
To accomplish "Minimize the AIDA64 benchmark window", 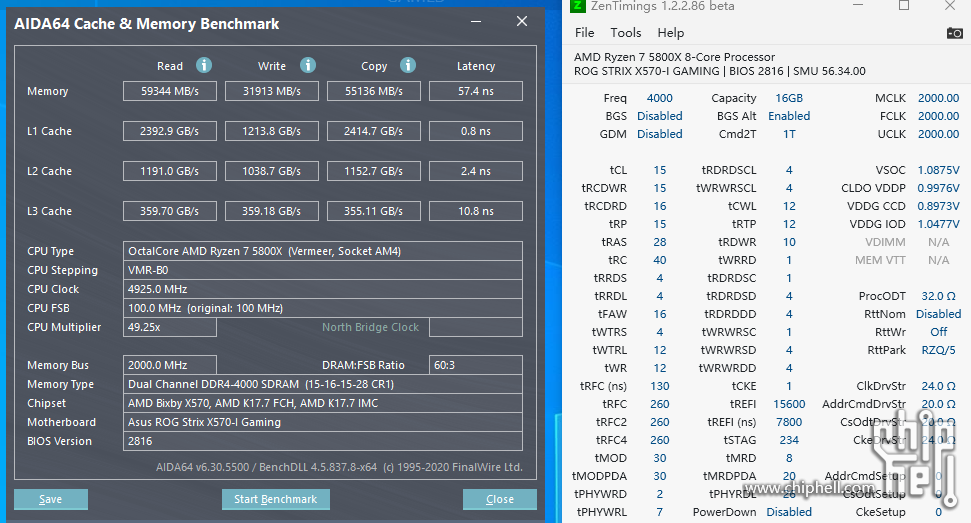I will [476, 22].
